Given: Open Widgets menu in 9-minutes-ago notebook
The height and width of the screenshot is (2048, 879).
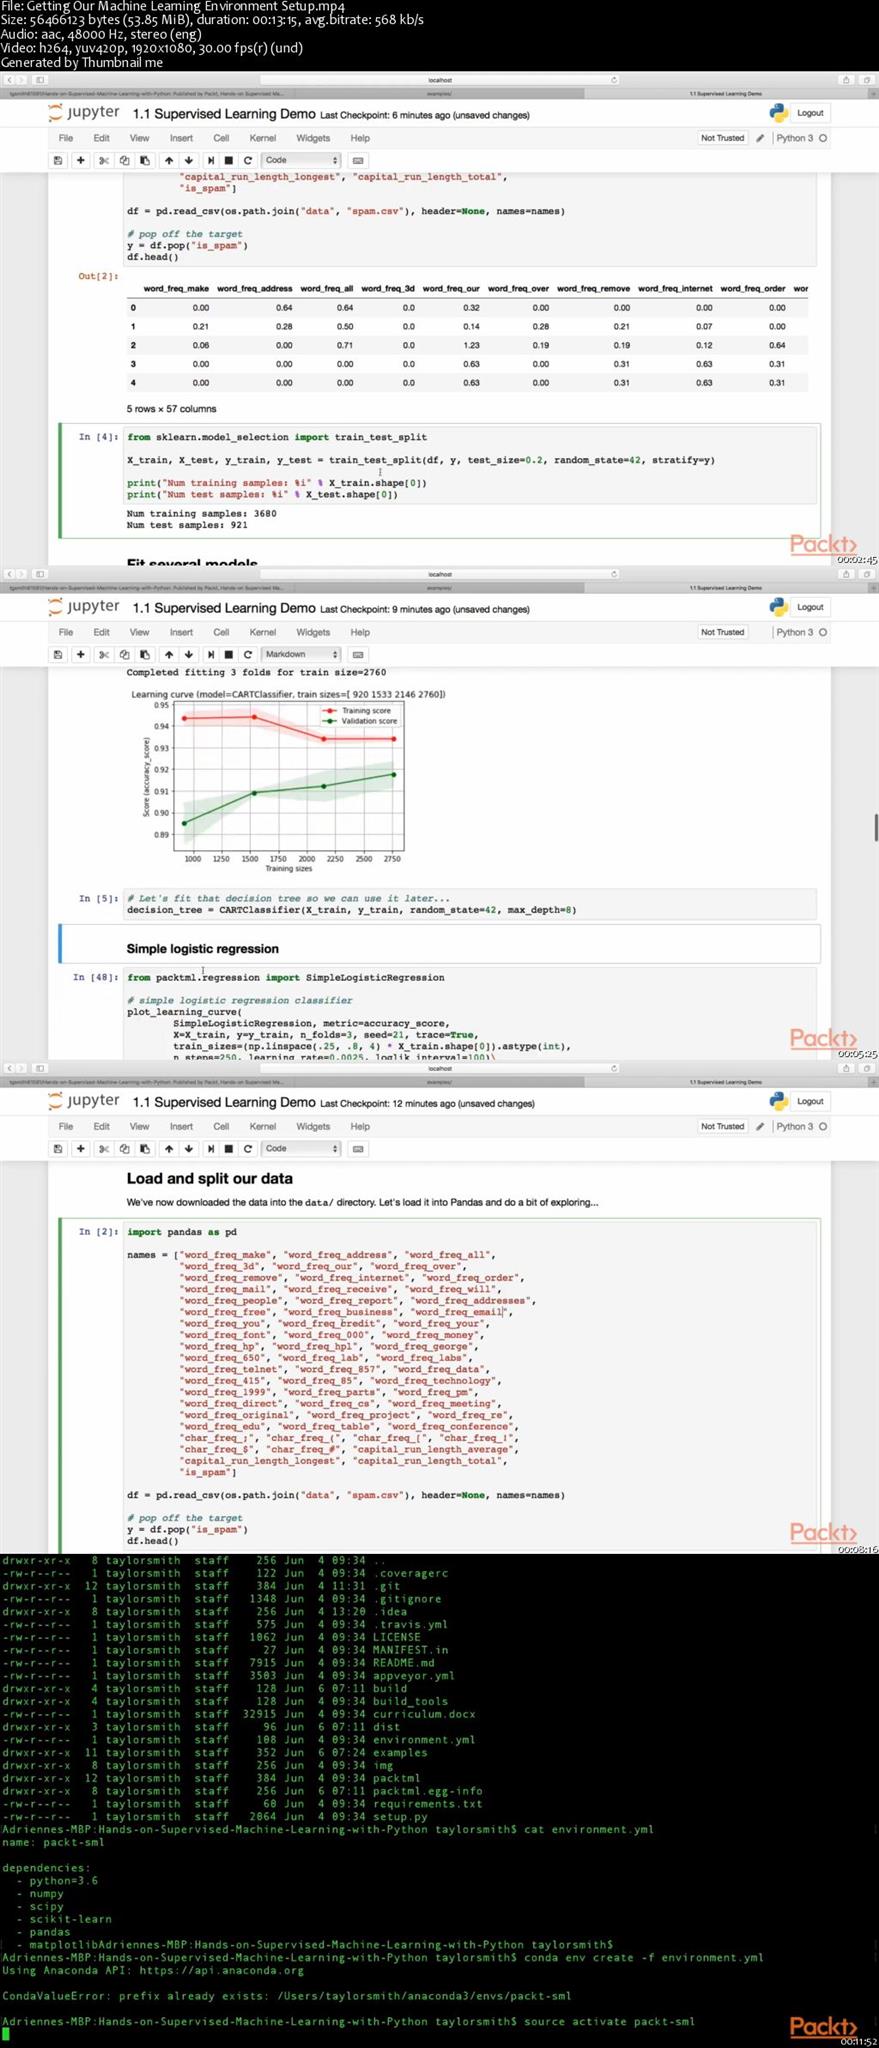Looking at the screenshot, I should click(313, 632).
